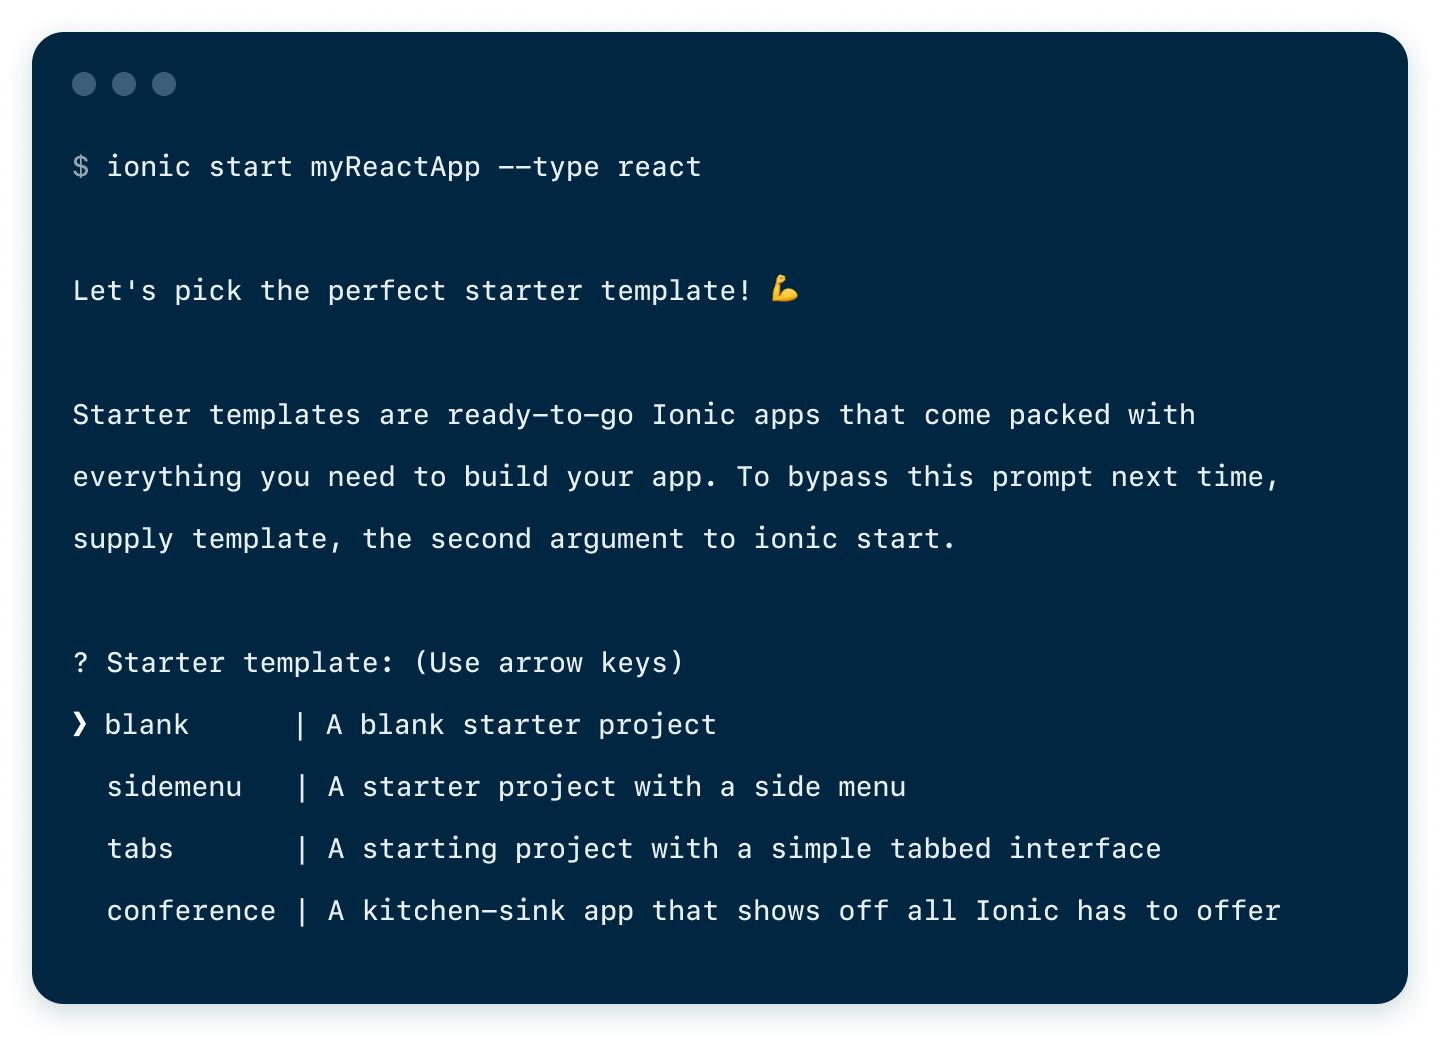Click the simple tabbed interface description
This screenshot has width=1440, height=1044.
pos(745,849)
